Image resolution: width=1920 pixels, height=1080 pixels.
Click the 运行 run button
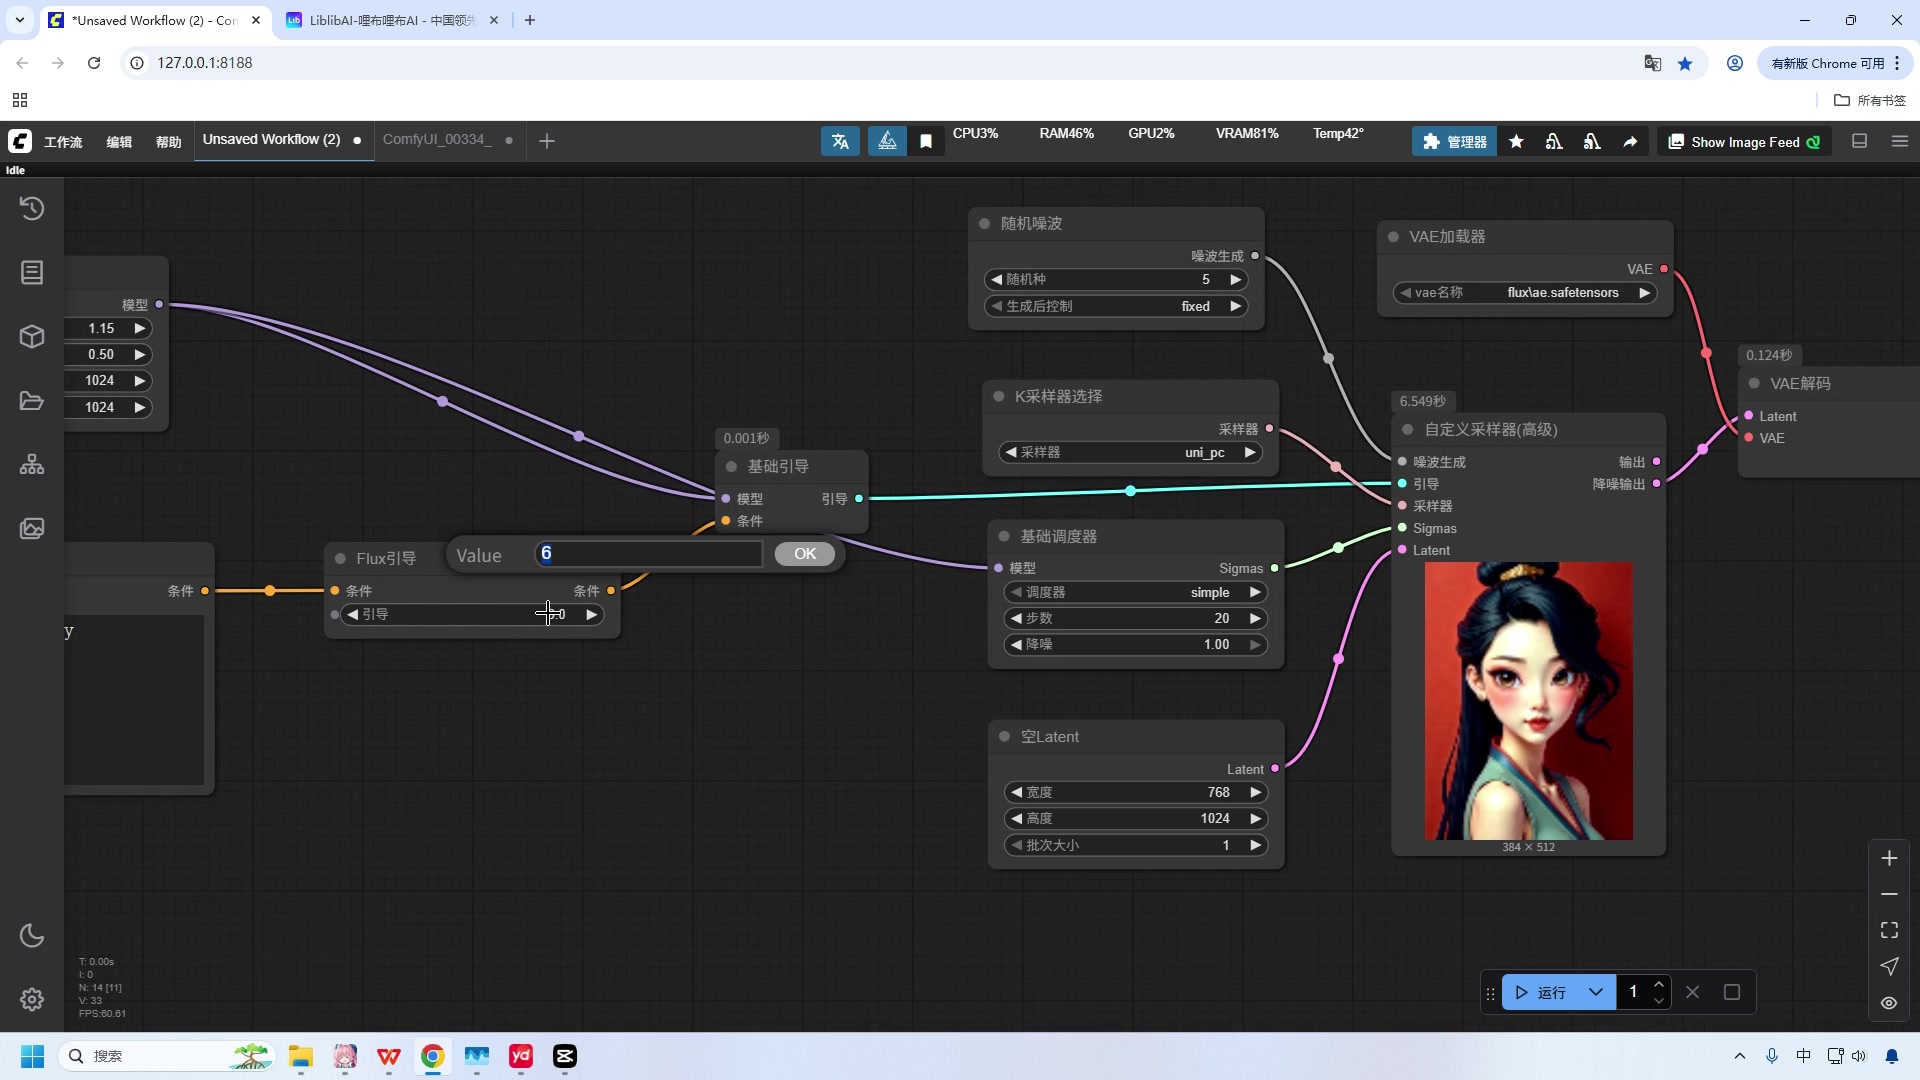[x=1540, y=992]
